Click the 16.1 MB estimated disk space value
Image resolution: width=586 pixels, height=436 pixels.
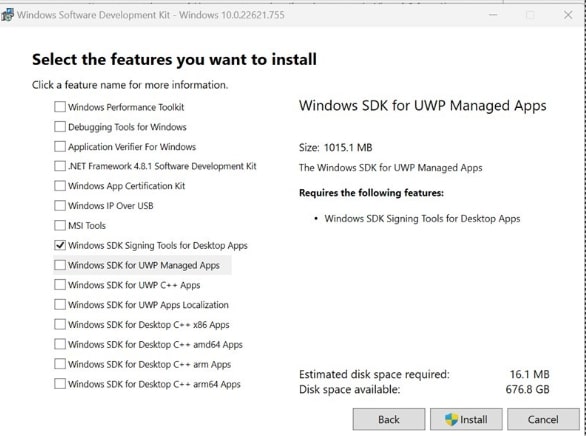tap(530, 374)
